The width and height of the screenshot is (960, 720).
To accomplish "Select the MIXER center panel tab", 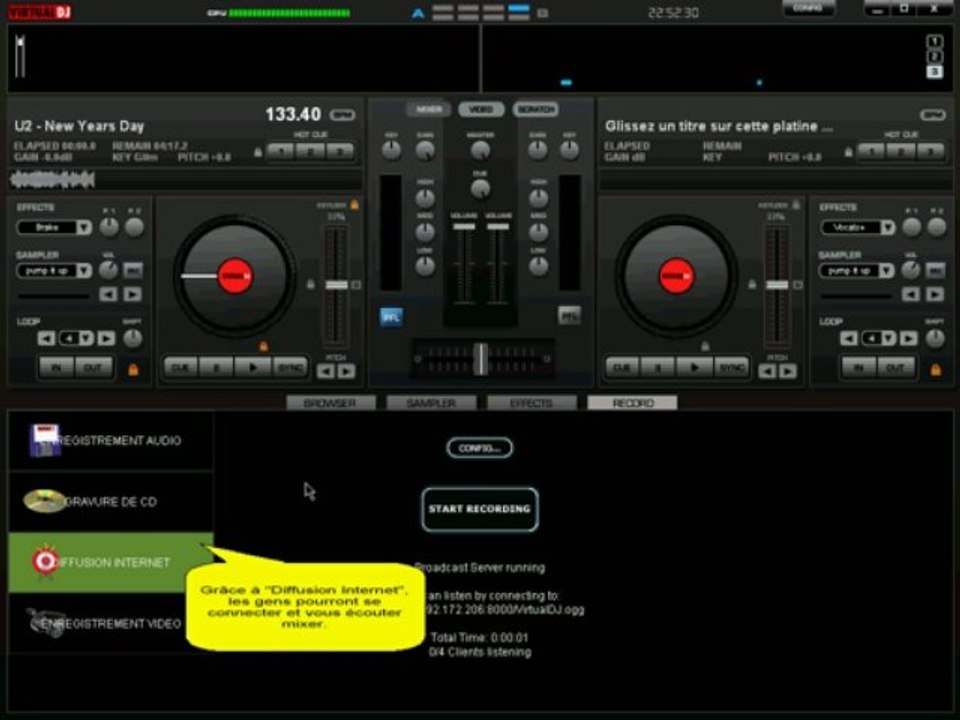I will [429, 110].
